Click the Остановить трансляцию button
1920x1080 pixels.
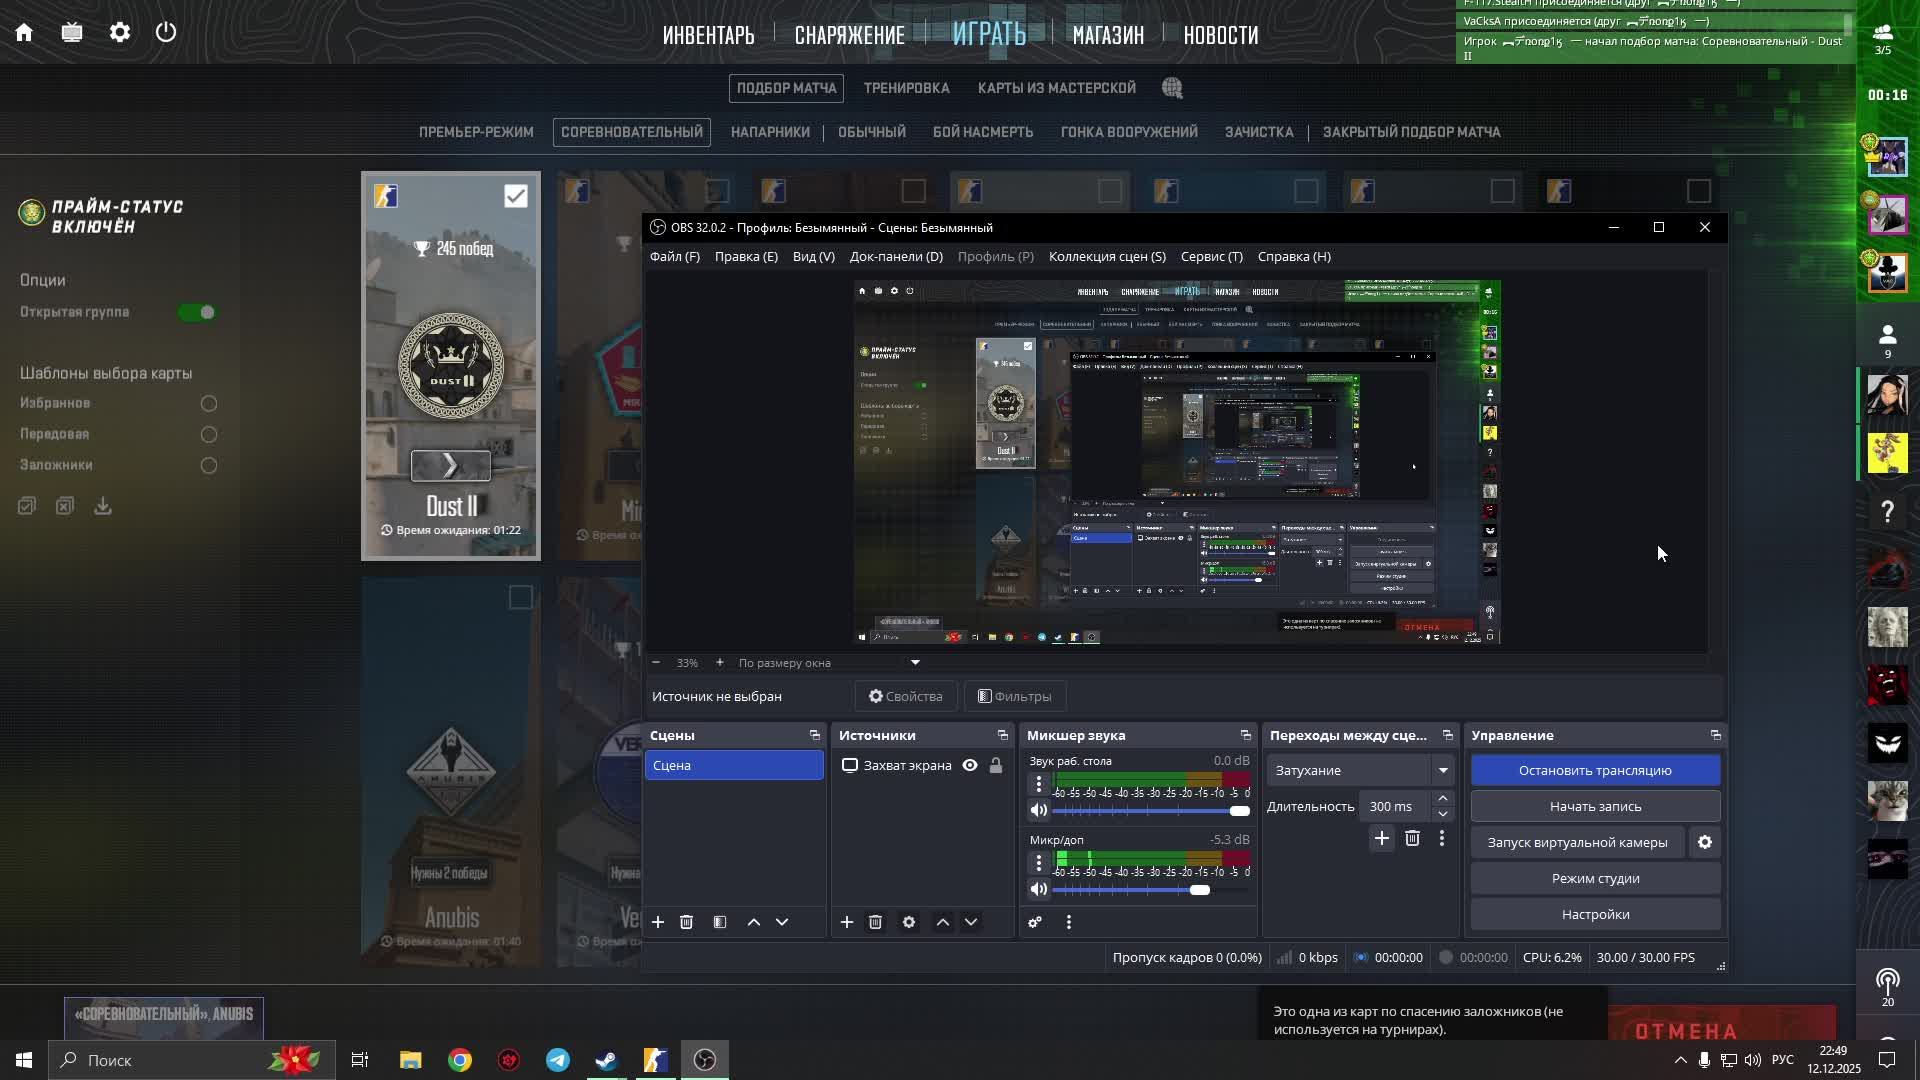[1595, 770]
